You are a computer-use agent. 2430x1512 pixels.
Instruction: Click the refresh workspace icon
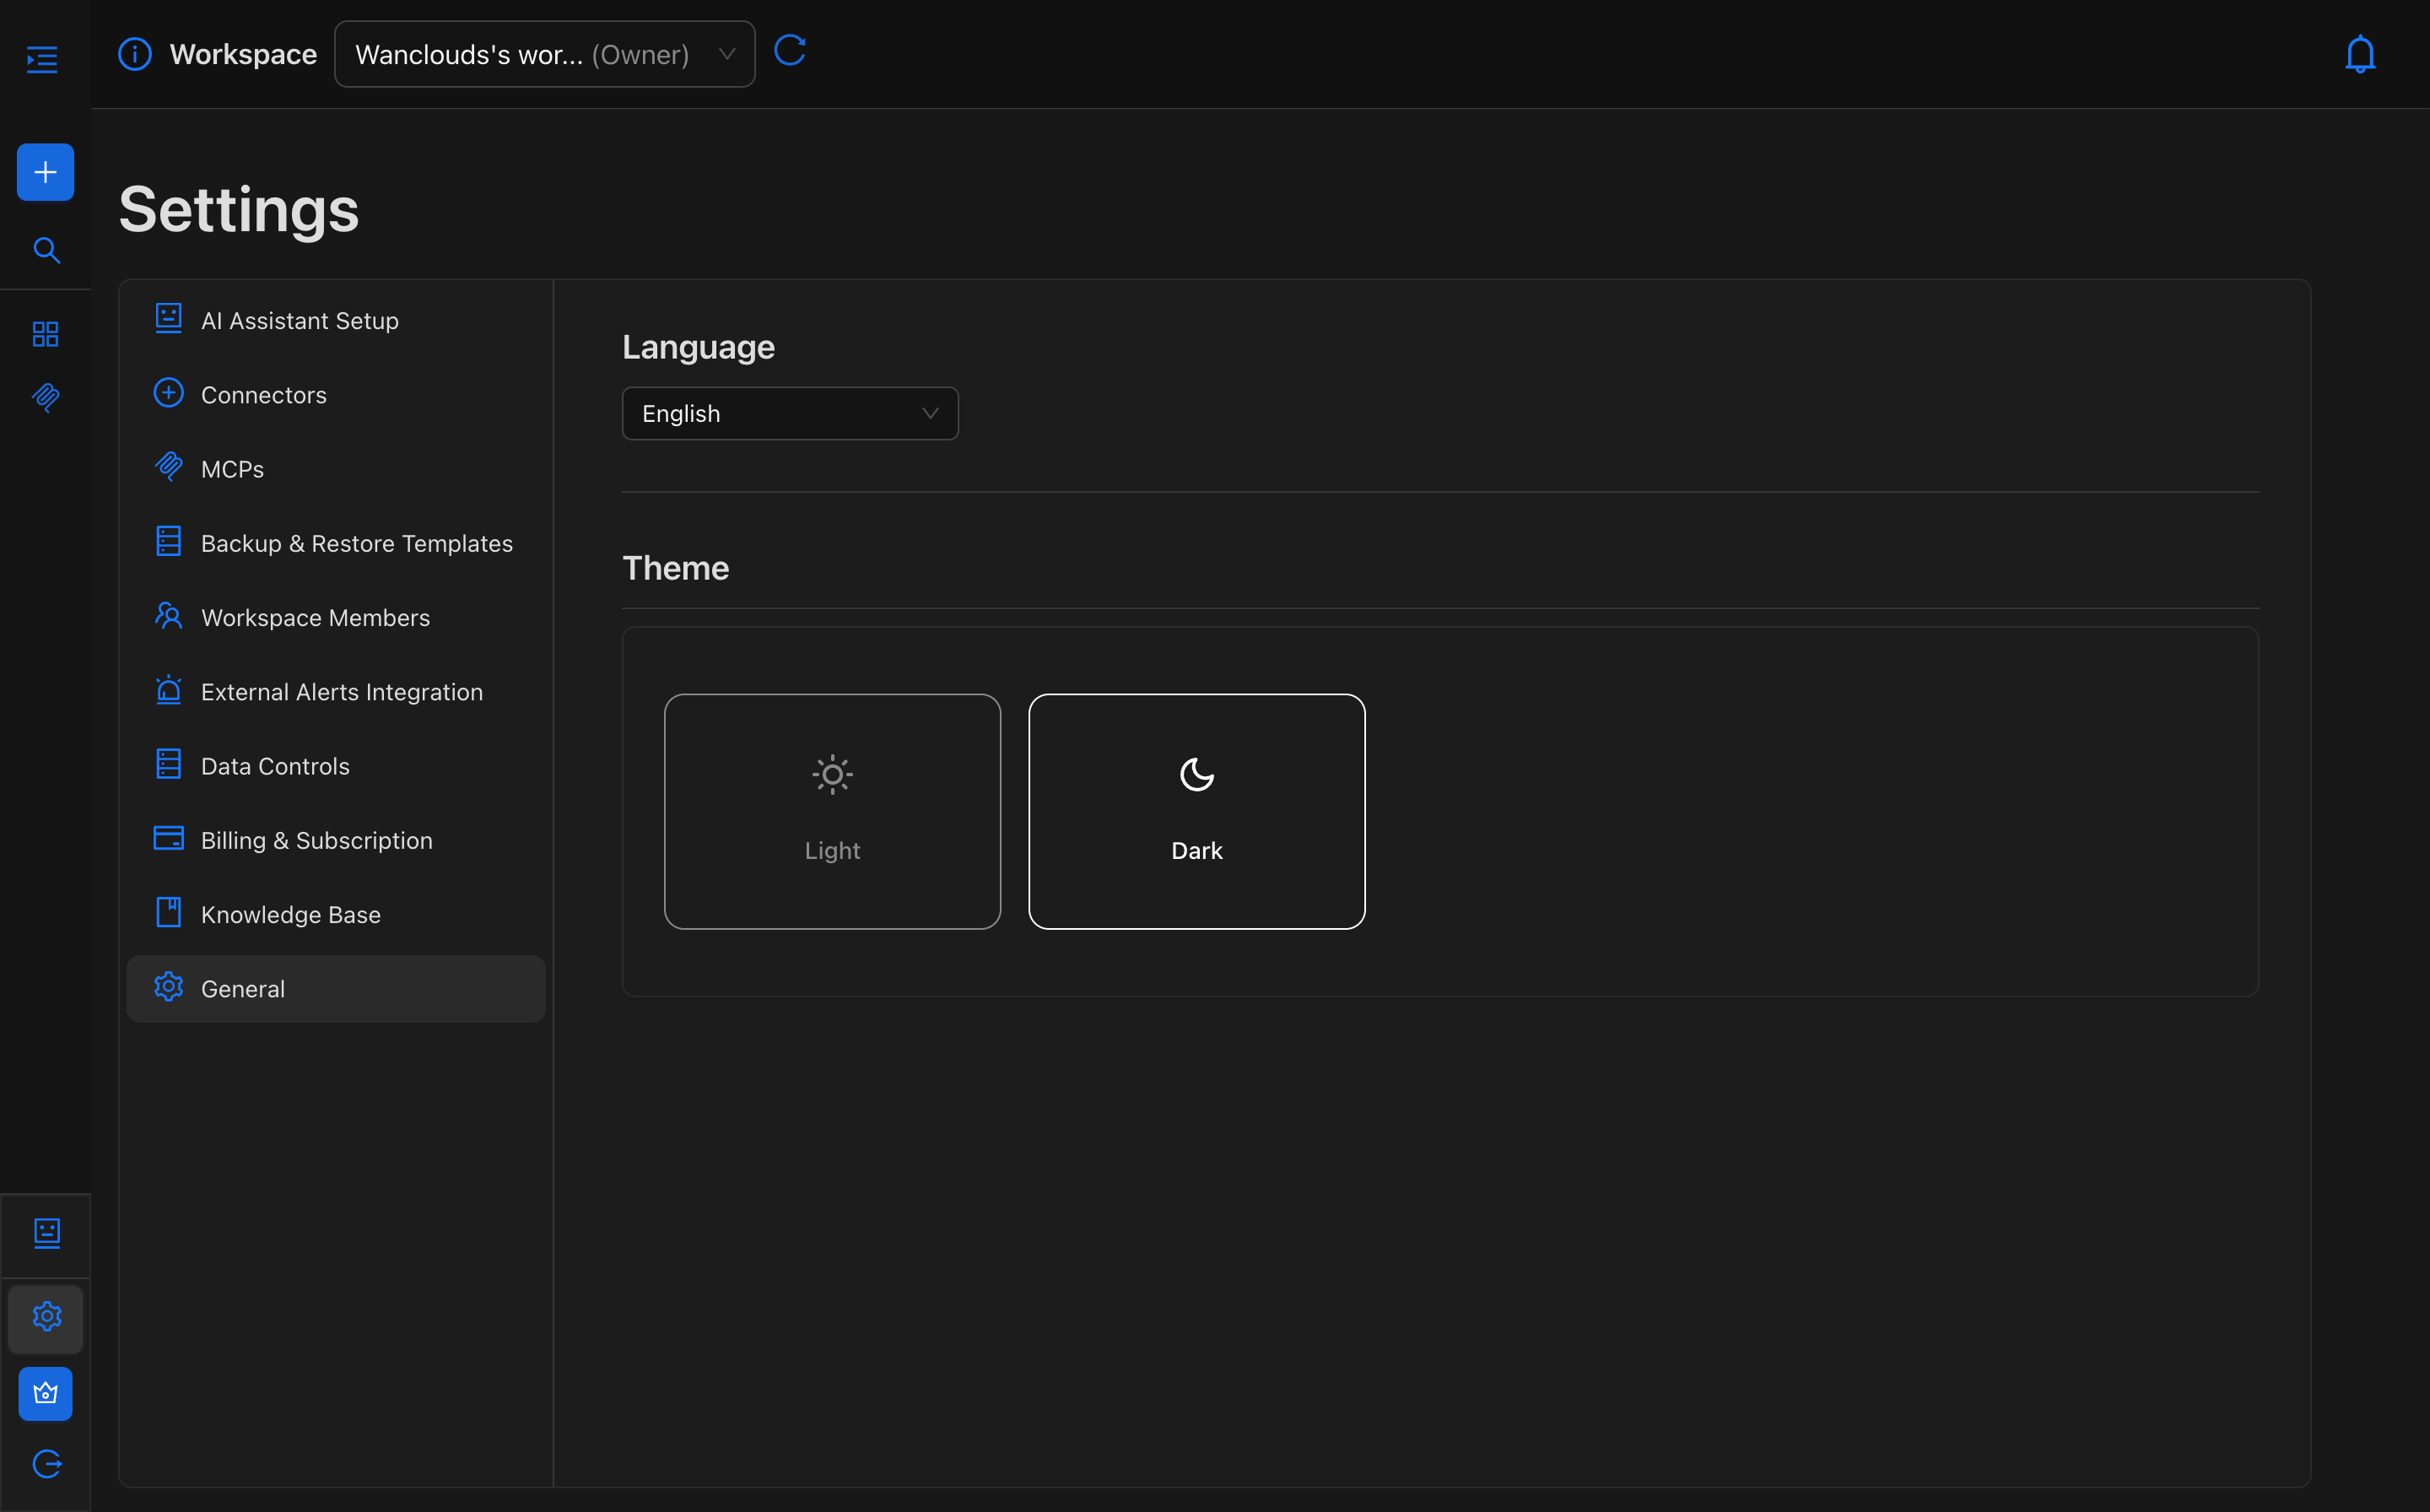(790, 51)
